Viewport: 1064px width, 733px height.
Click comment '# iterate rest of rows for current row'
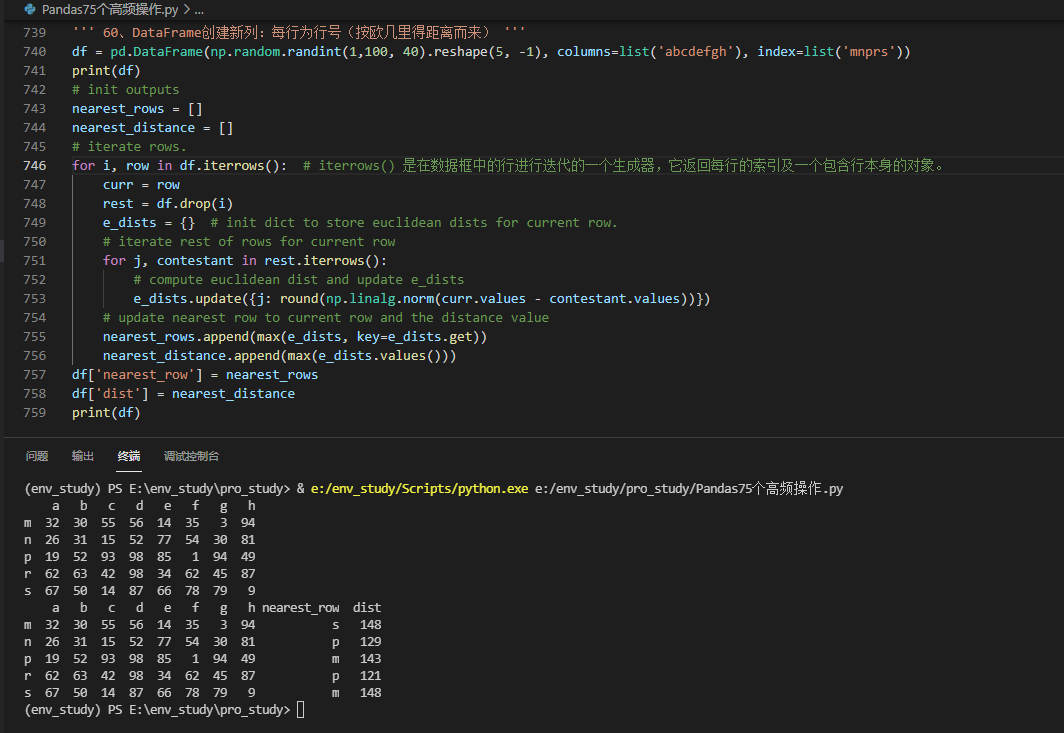click(249, 242)
